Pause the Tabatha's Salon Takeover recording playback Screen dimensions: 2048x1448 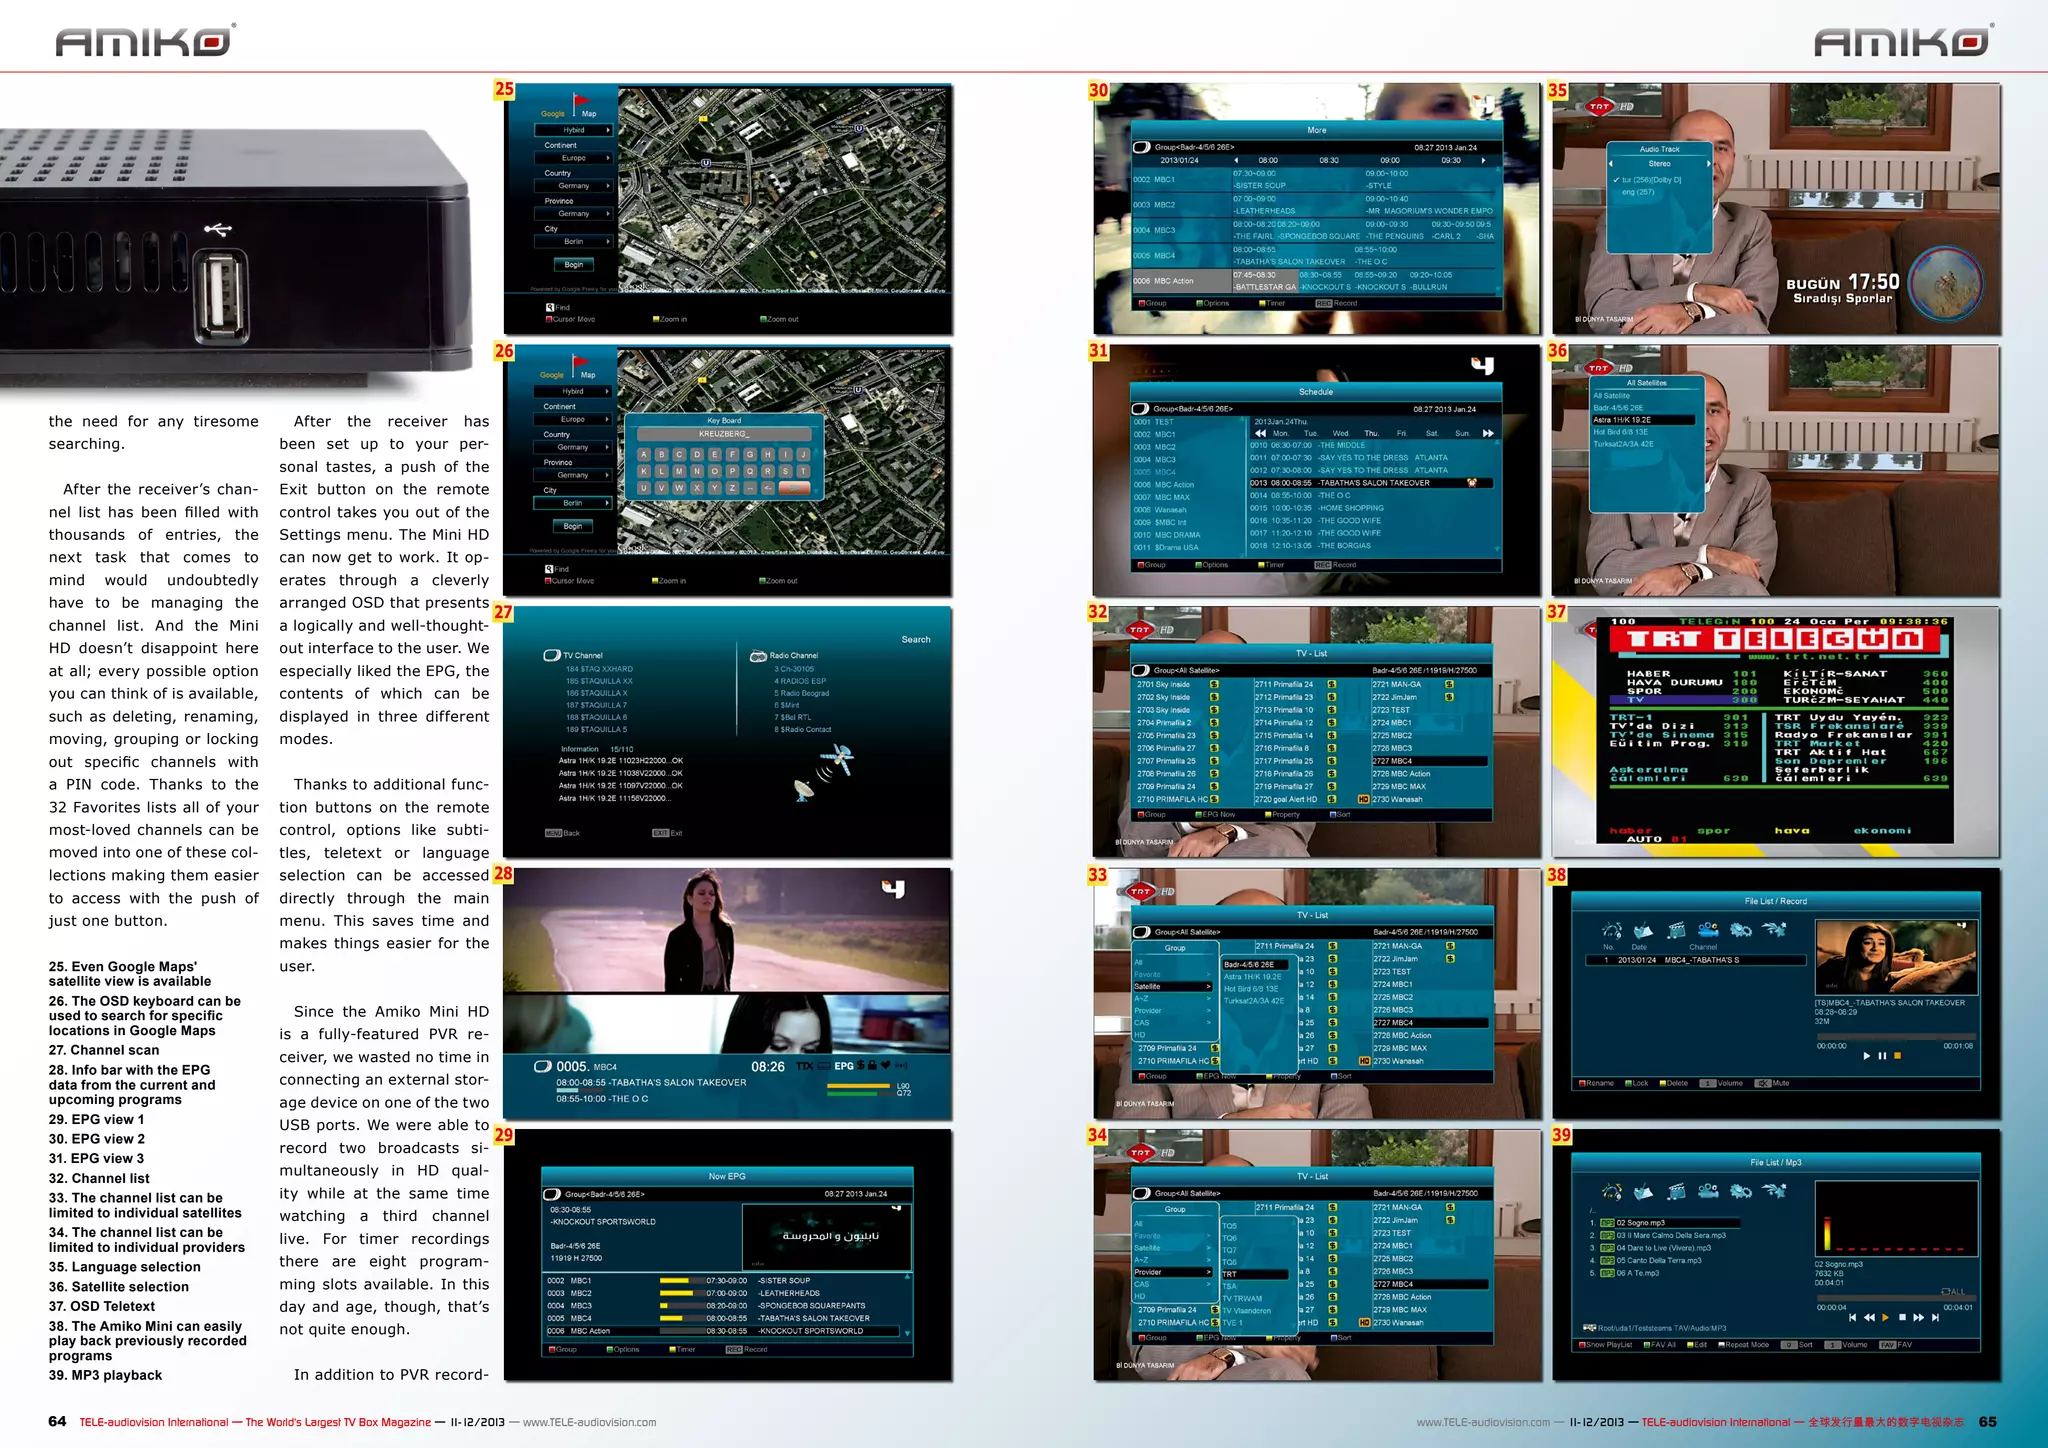point(1883,1056)
